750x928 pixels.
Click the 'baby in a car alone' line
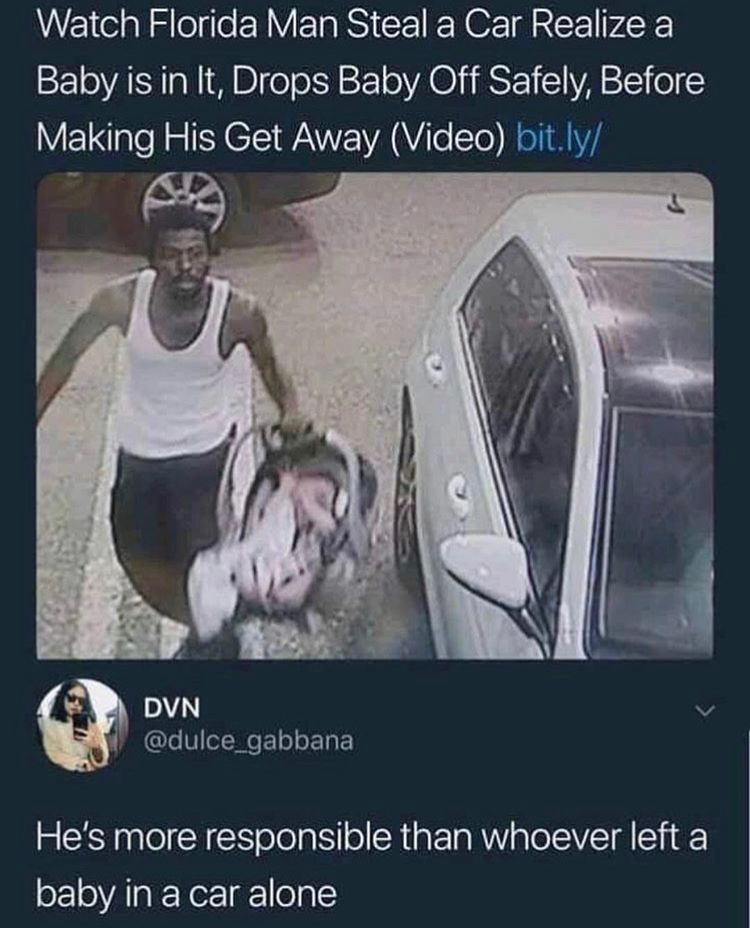[186, 893]
